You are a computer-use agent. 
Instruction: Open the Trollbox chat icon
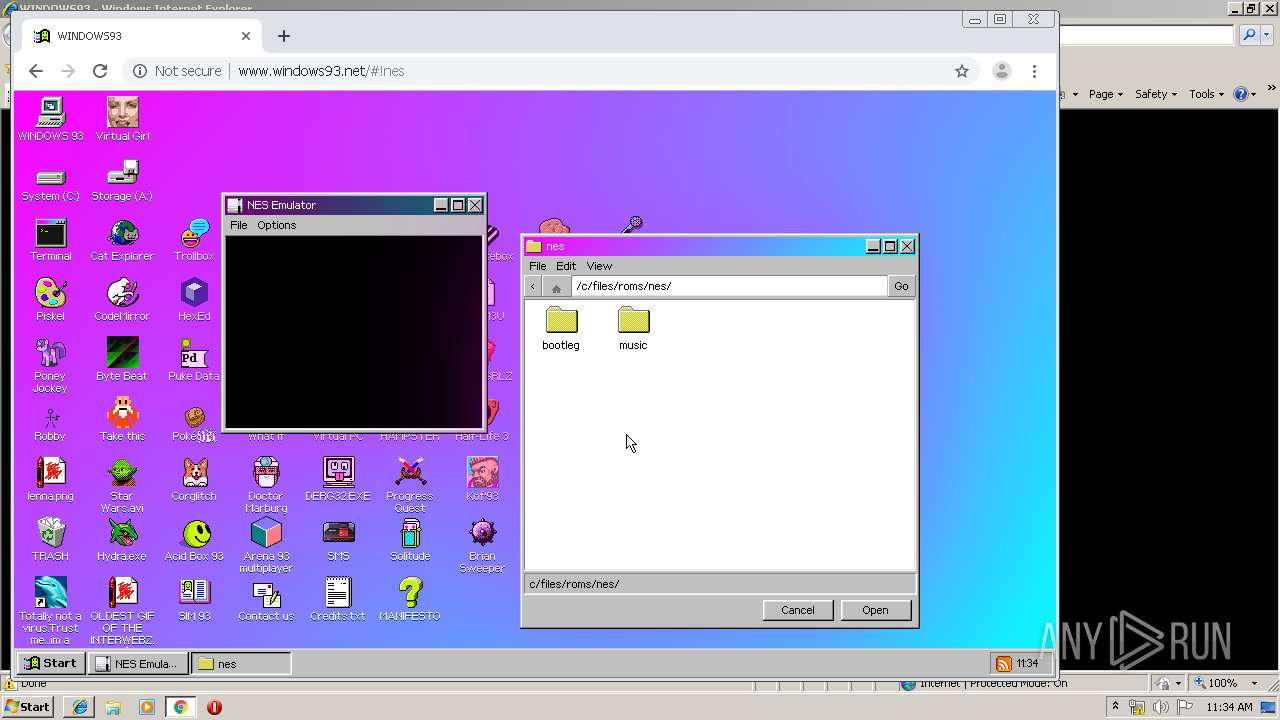click(x=194, y=239)
